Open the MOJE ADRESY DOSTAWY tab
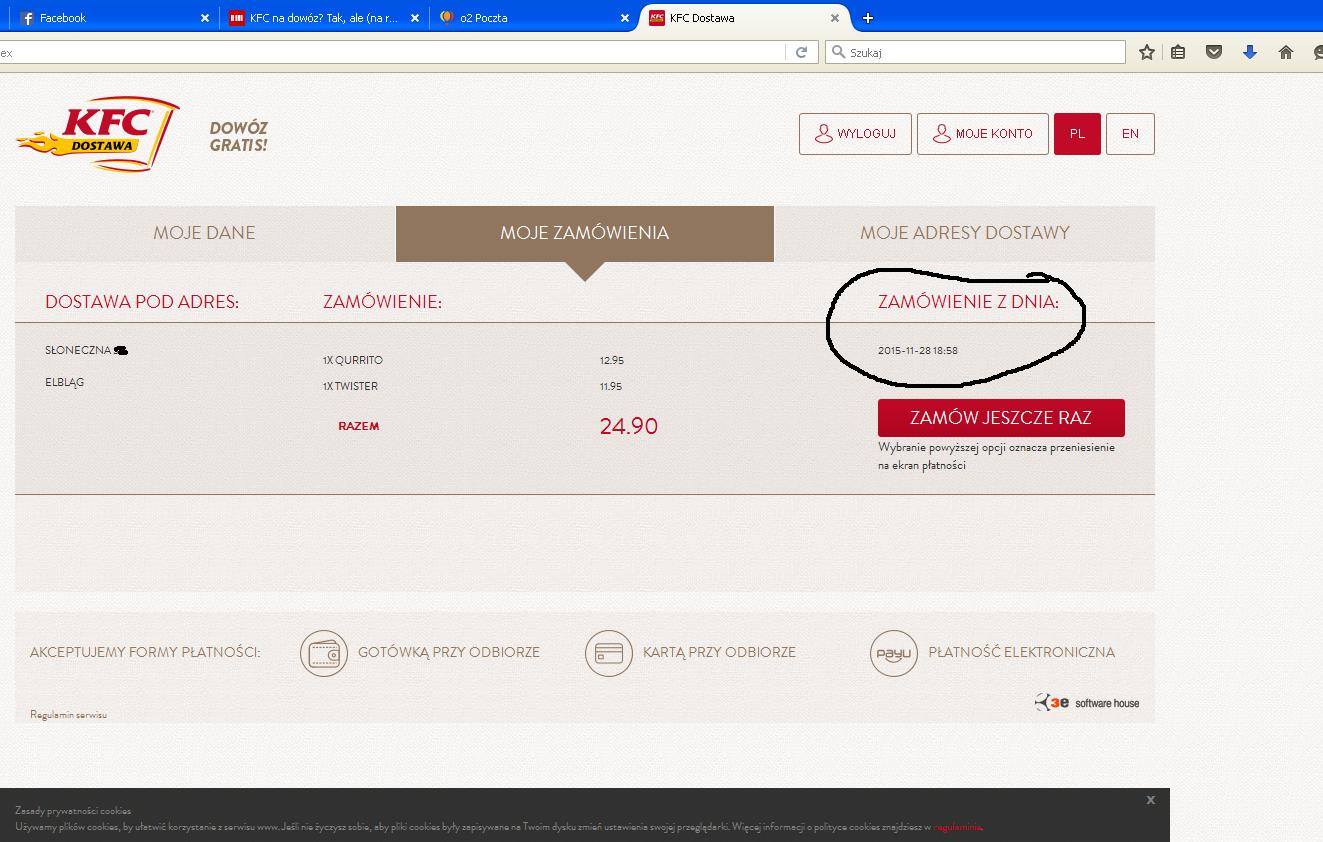Image resolution: width=1323 pixels, height=842 pixels. (x=965, y=233)
